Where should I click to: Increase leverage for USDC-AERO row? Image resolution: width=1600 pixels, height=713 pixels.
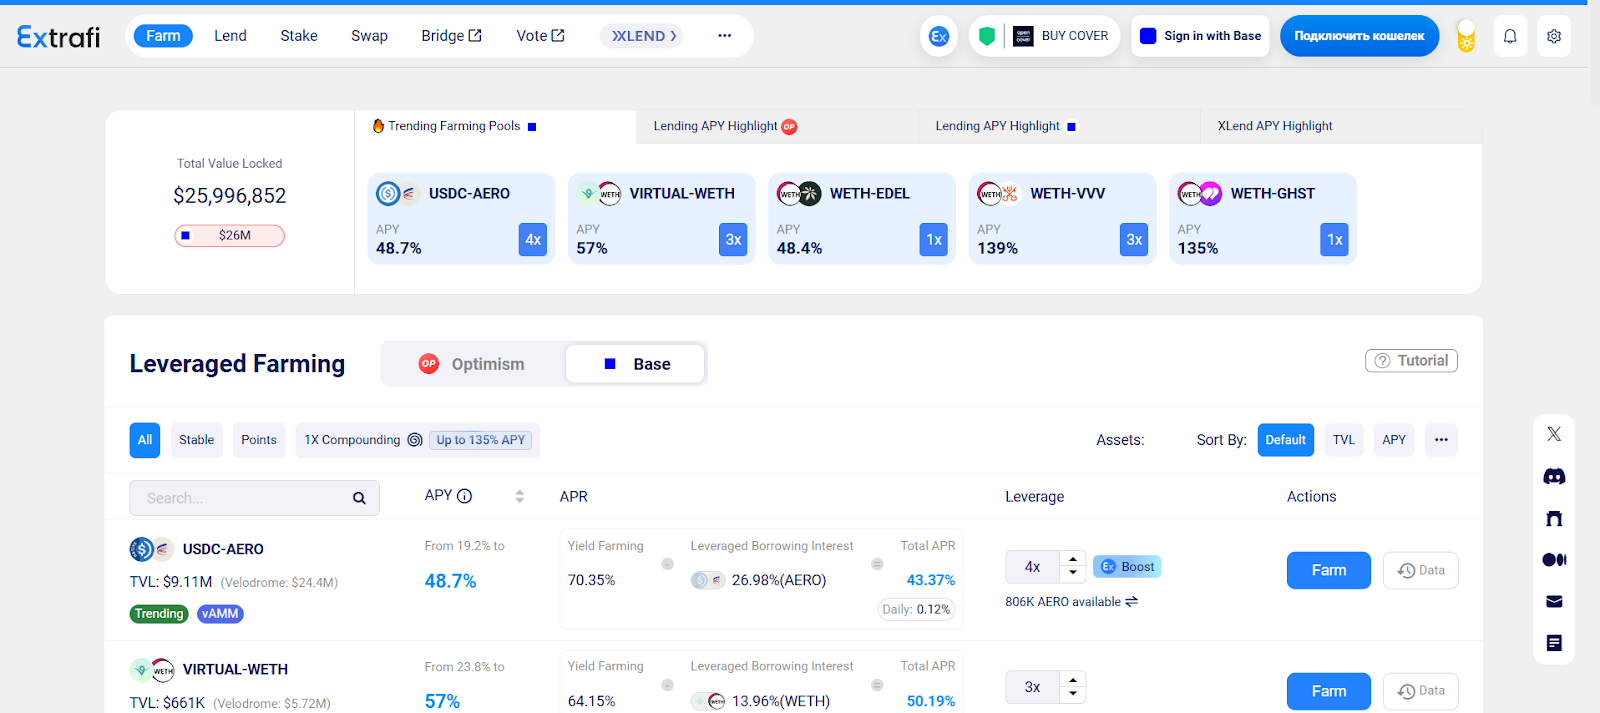point(1073,560)
